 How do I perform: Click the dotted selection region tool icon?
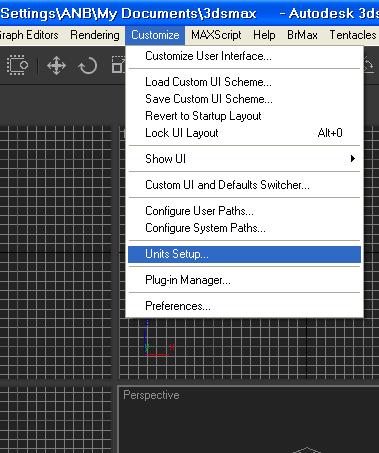click(17, 65)
